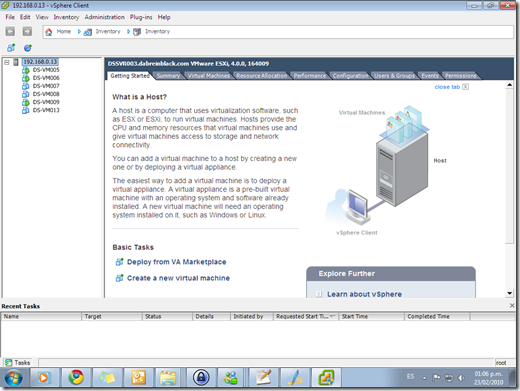520x391 pixels.
Task: Click the Name column header in Recent Tasks
Action: (41, 317)
